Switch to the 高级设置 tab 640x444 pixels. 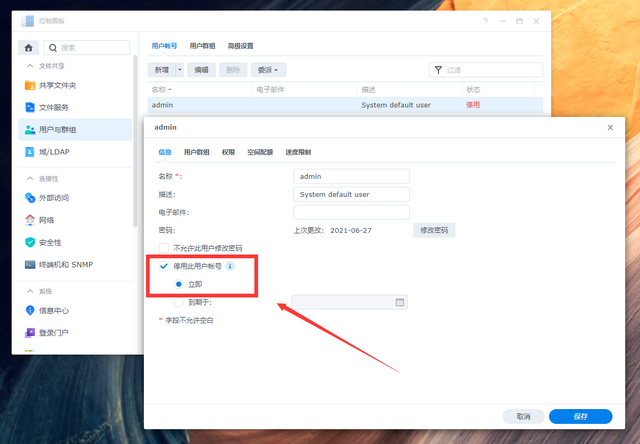click(240, 46)
